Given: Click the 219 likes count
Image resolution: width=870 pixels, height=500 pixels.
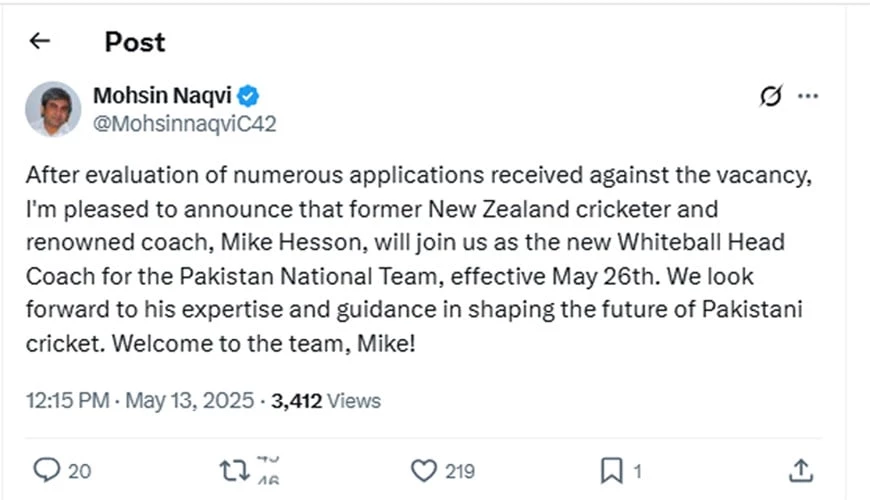Looking at the screenshot, I should pyautogui.click(x=459, y=470).
